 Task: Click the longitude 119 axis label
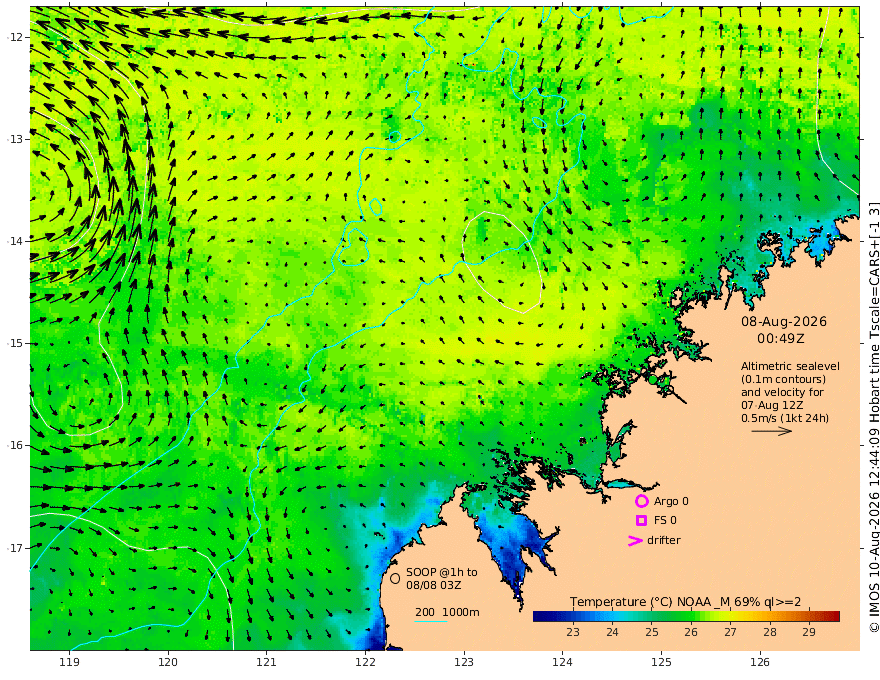pyautogui.click(x=69, y=663)
